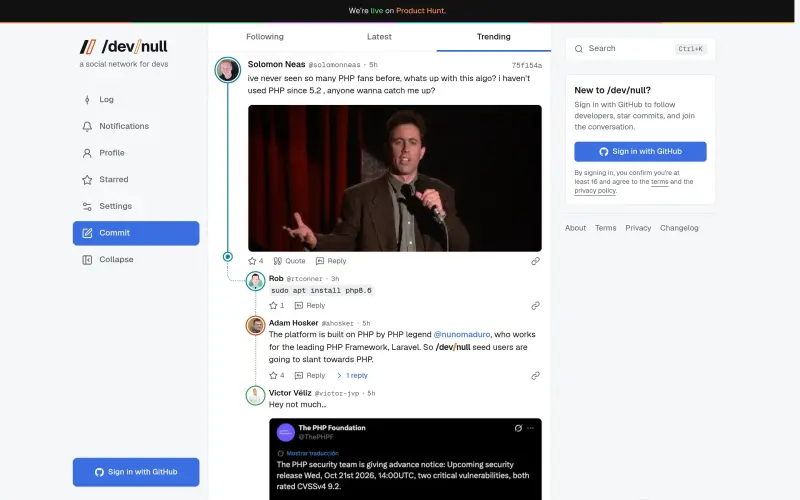
Task: Open Product Hunt link in top banner
Action: point(420,11)
